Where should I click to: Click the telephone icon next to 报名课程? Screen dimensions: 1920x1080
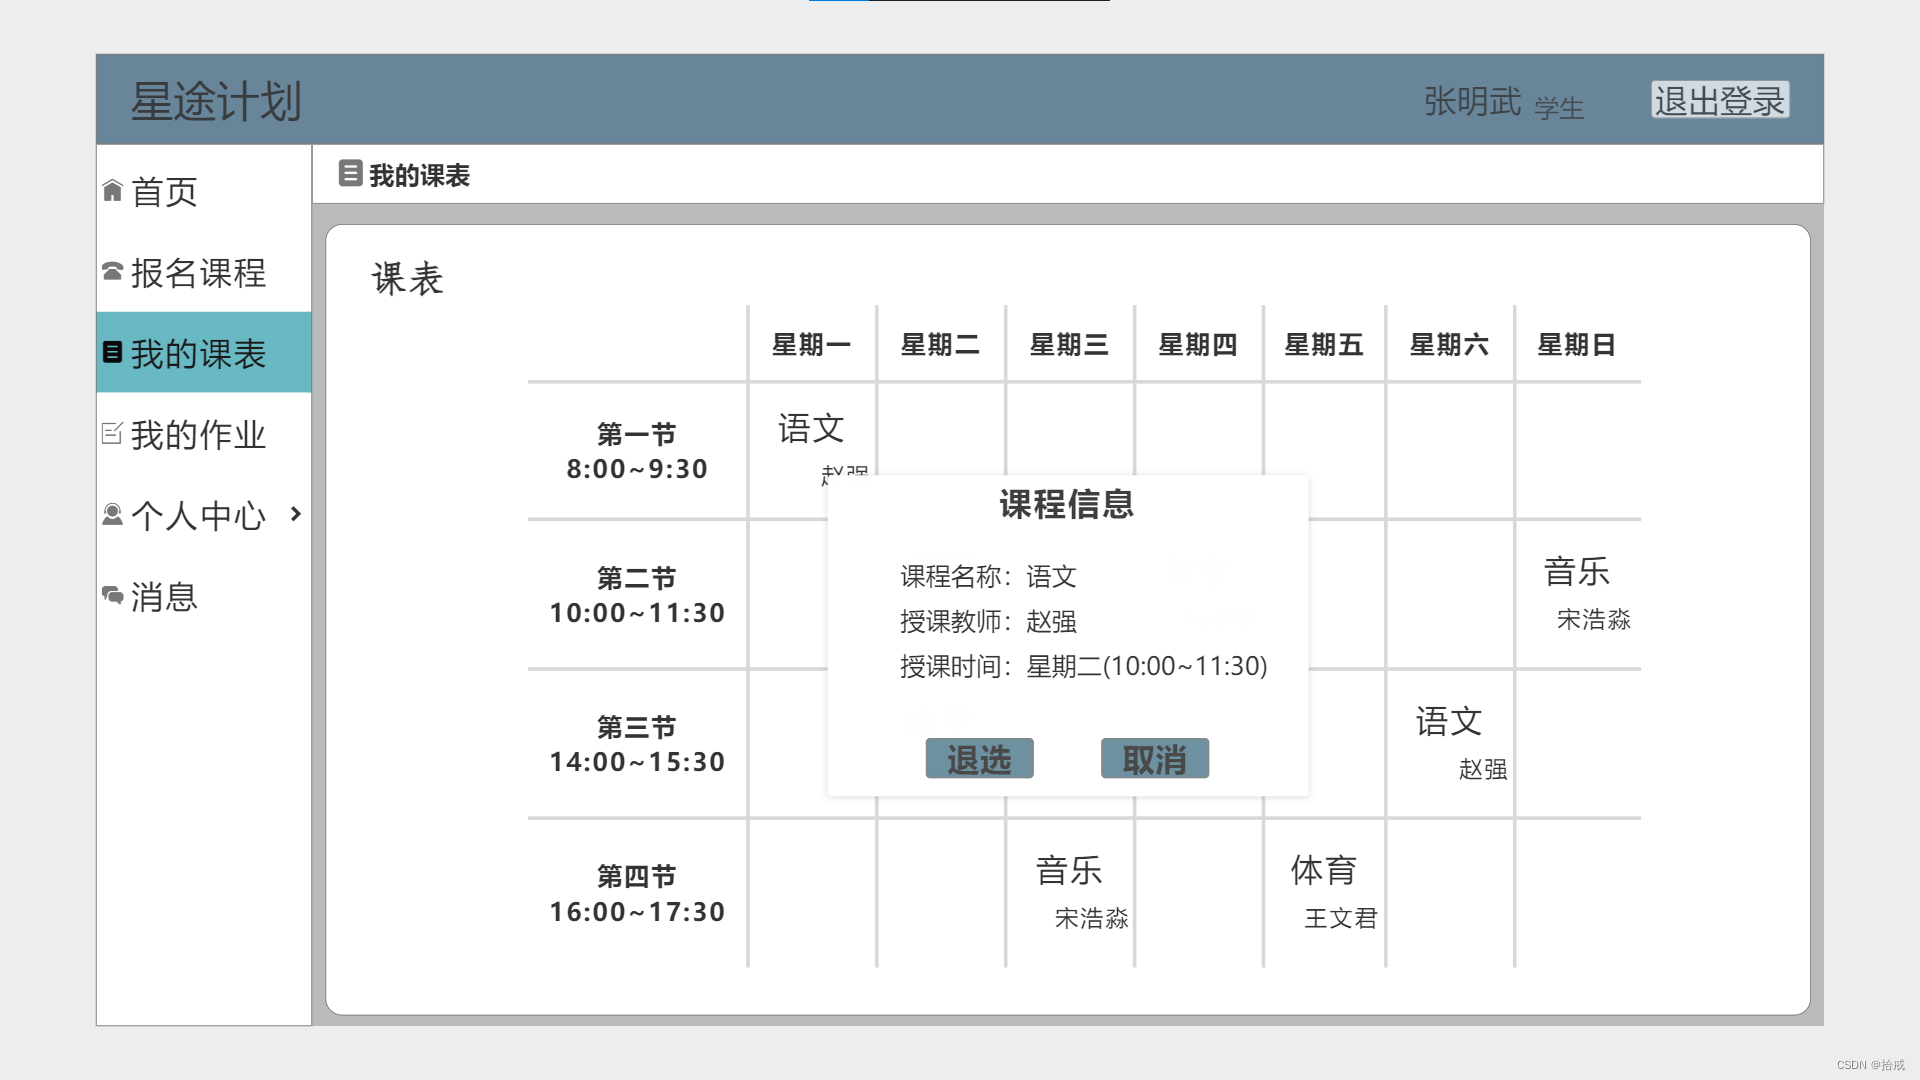(x=112, y=271)
